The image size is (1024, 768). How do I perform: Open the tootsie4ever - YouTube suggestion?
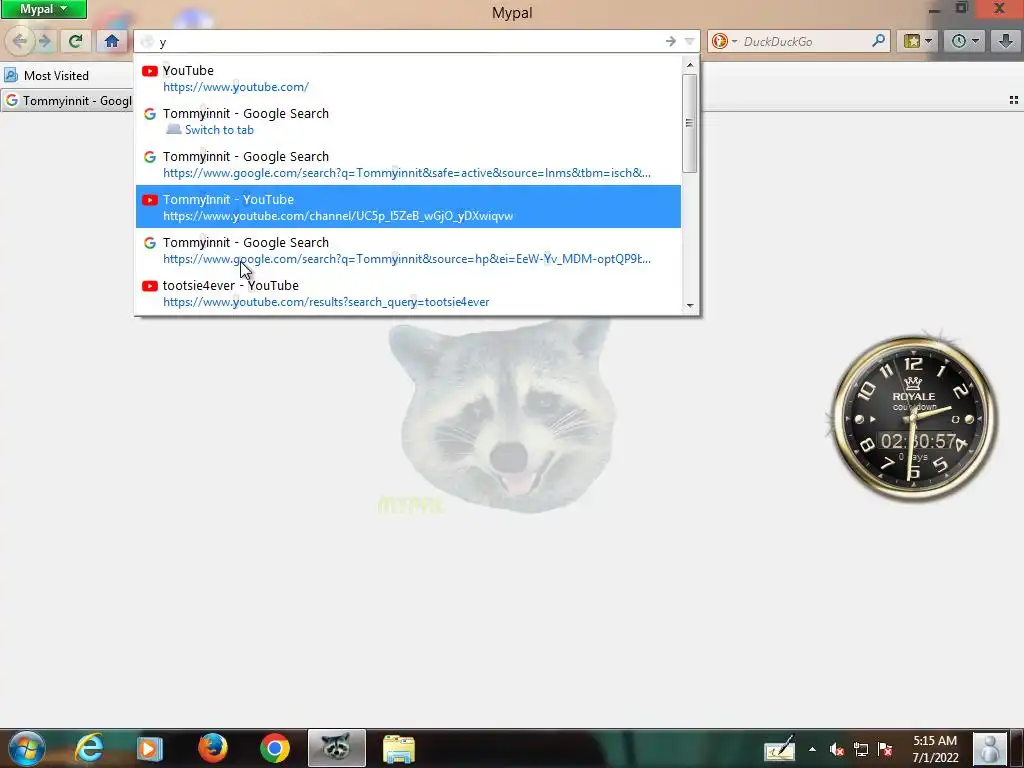click(408, 293)
